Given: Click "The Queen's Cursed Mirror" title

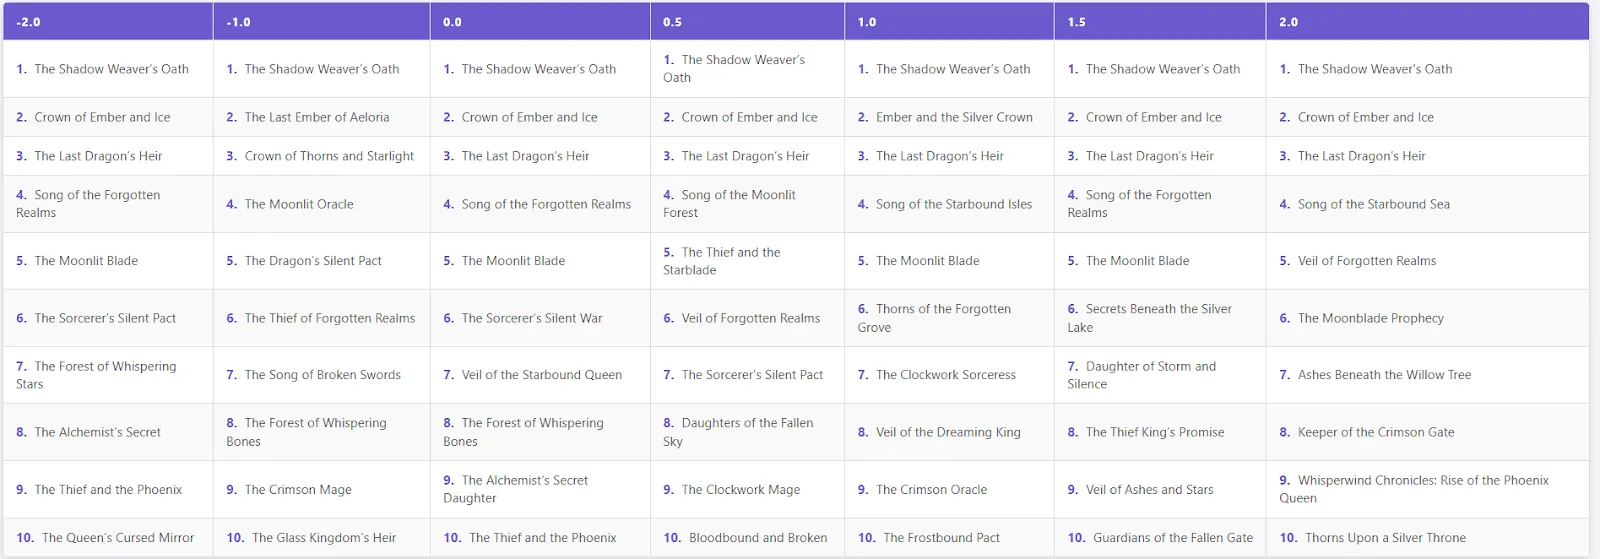Looking at the screenshot, I should point(117,538).
